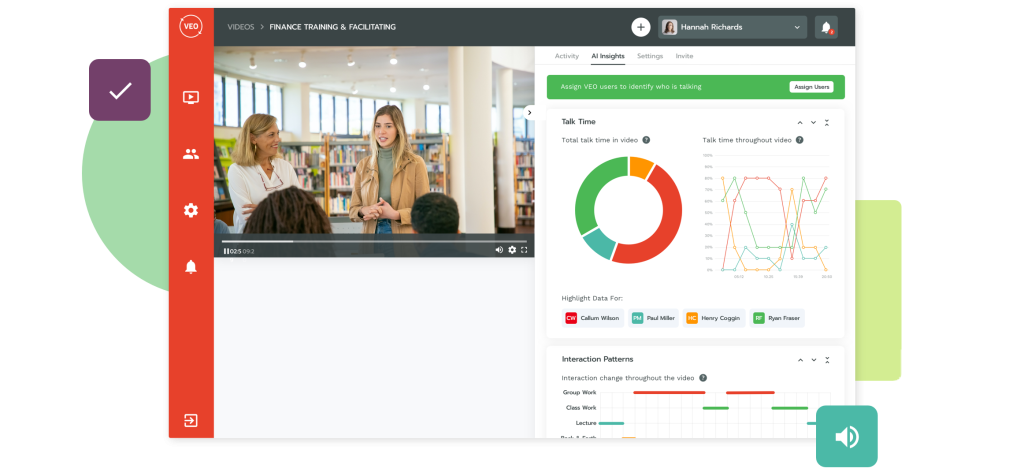Toggle Ryan Fraser highlight data
Viewport: 1024px width, 476px height.
click(x=777, y=318)
